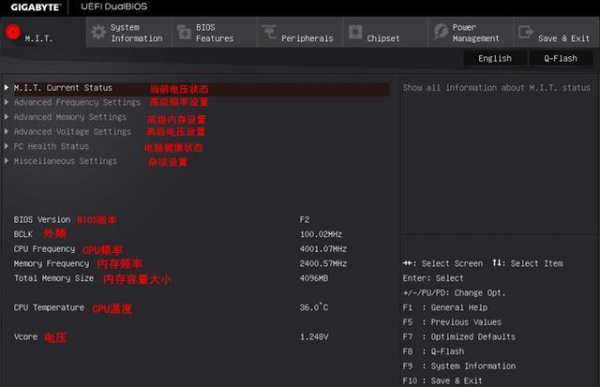Launch the Q-Flash utility button
The width and height of the screenshot is (600, 387).
(561, 58)
